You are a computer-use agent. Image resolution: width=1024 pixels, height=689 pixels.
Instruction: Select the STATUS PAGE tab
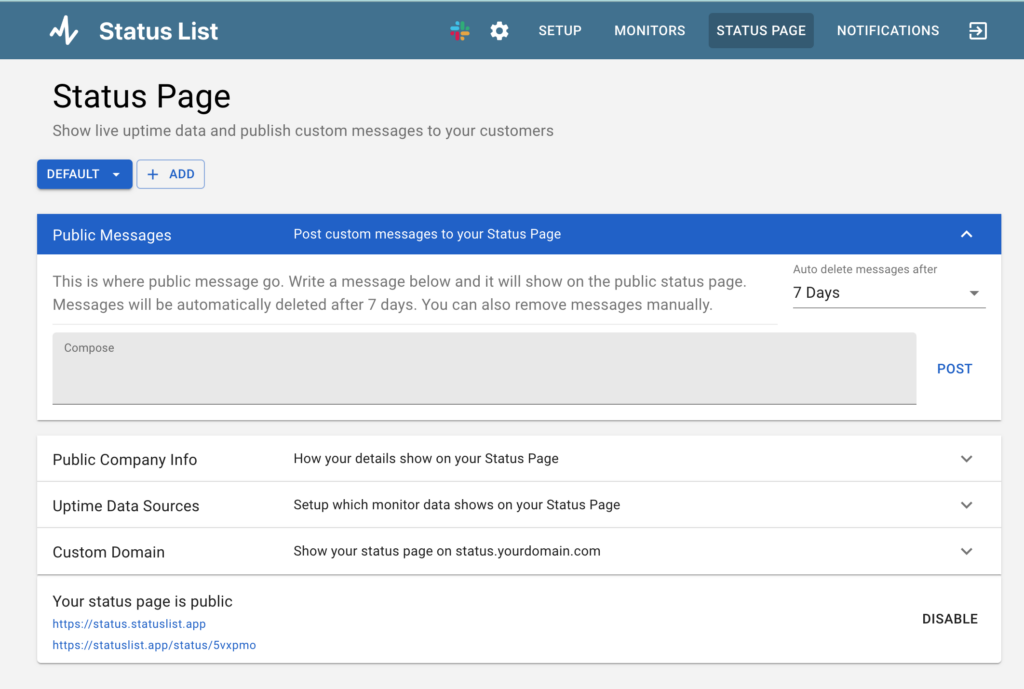click(x=761, y=31)
